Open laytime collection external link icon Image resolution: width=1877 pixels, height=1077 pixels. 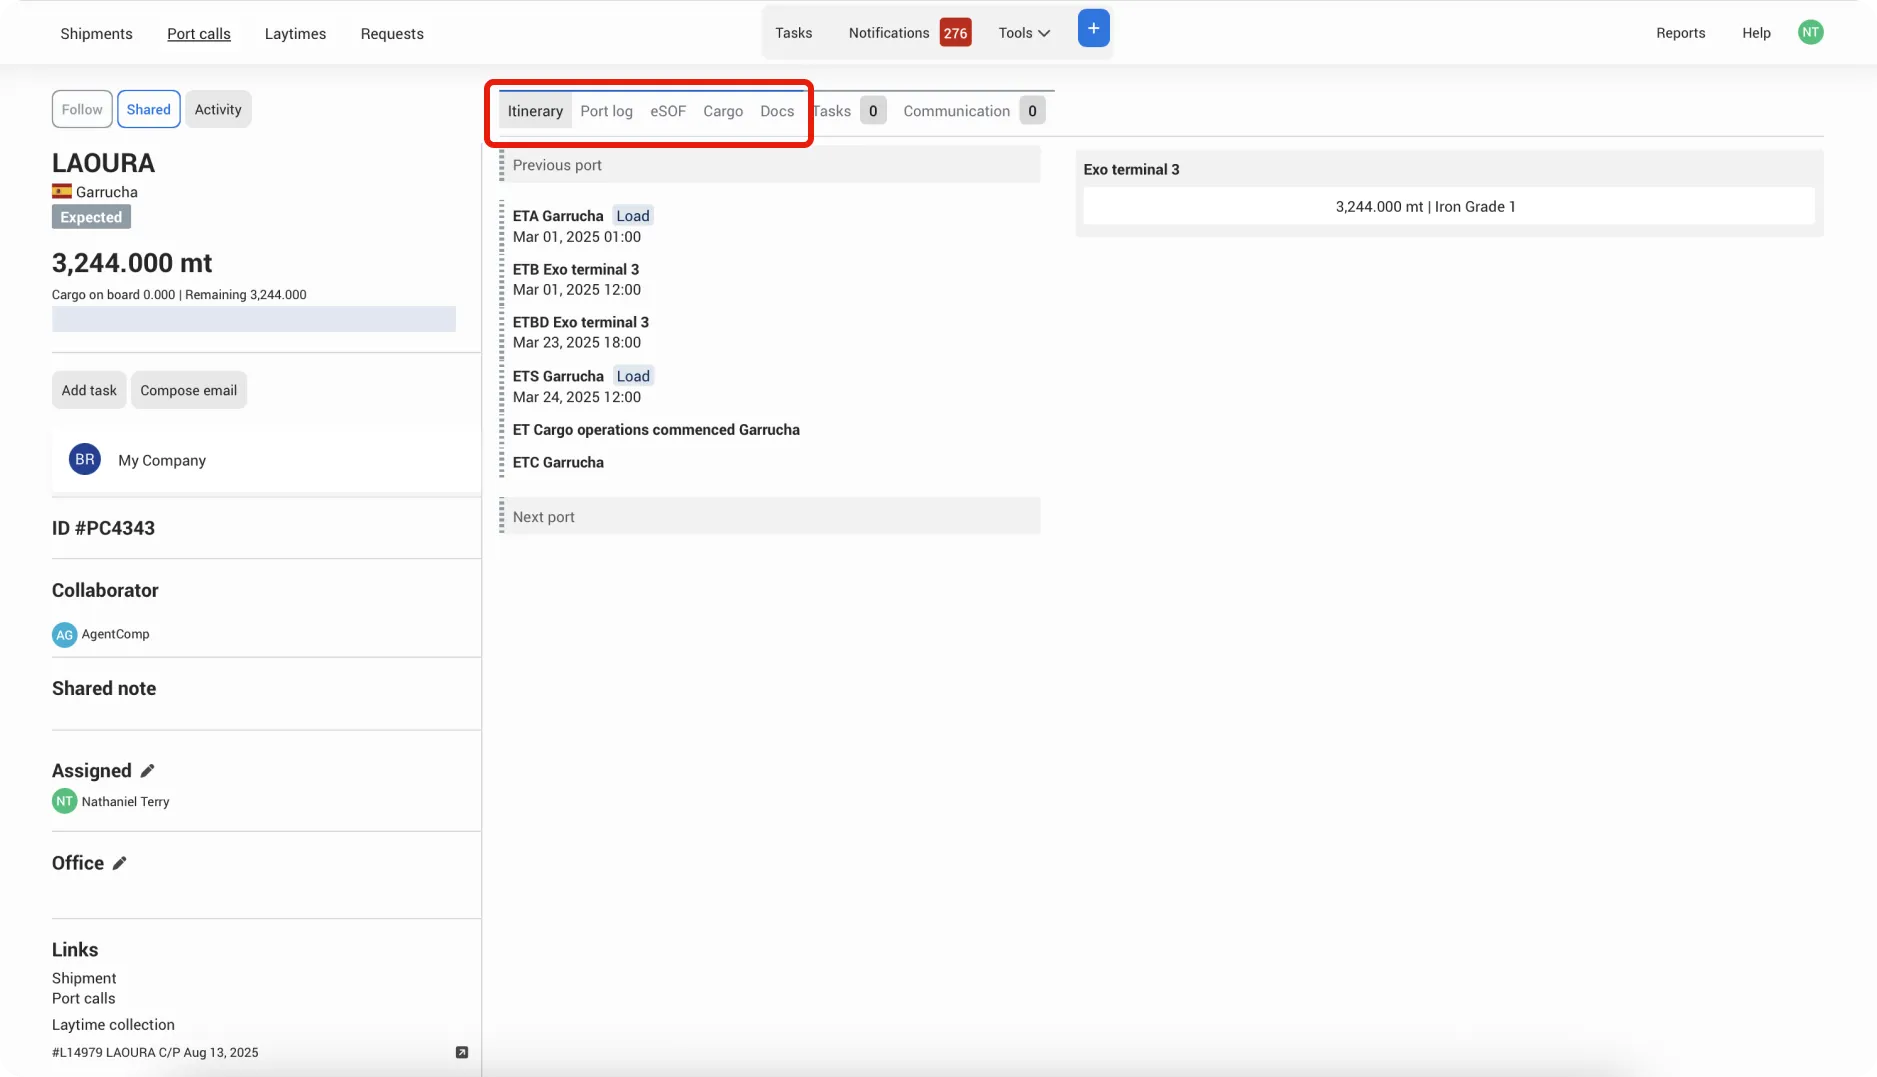462,1053
